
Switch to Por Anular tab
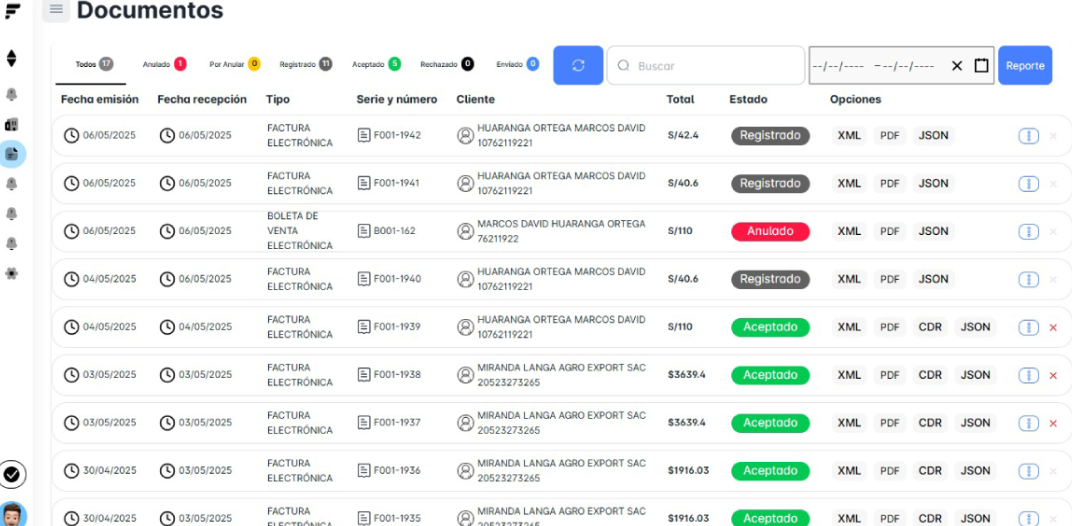click(234, 64)
